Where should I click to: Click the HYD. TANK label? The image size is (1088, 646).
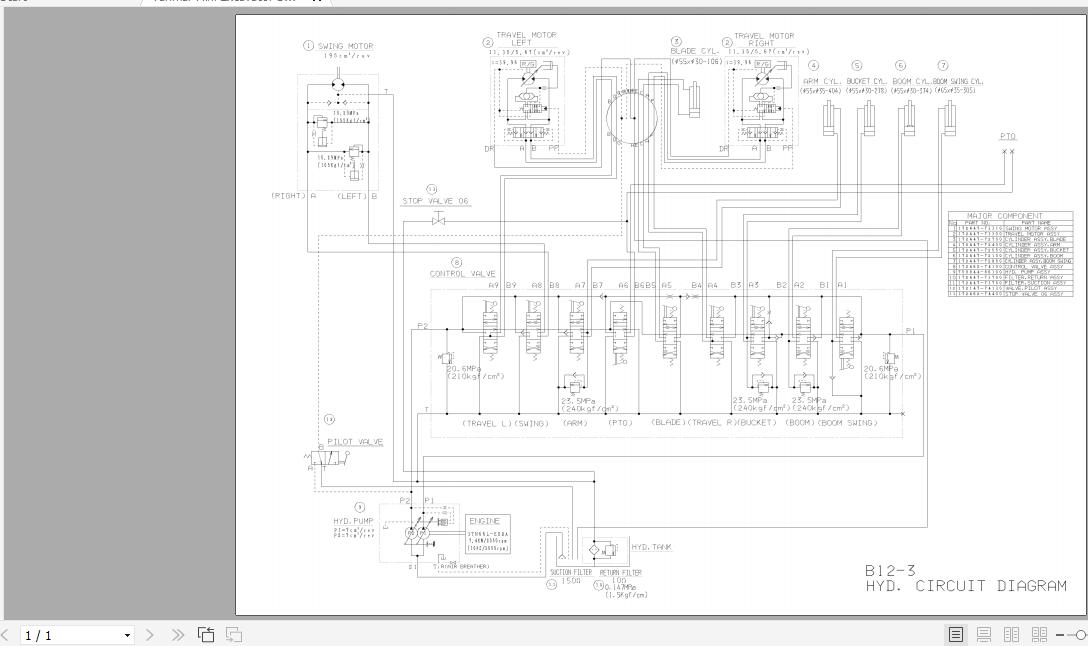tap(651, 547)
